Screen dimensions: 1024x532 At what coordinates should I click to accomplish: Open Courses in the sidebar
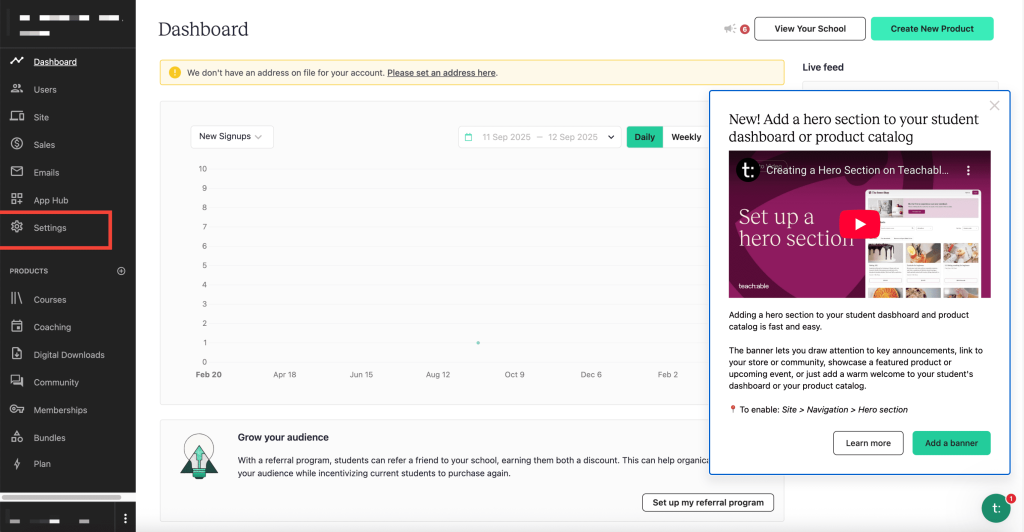[50, 299]
